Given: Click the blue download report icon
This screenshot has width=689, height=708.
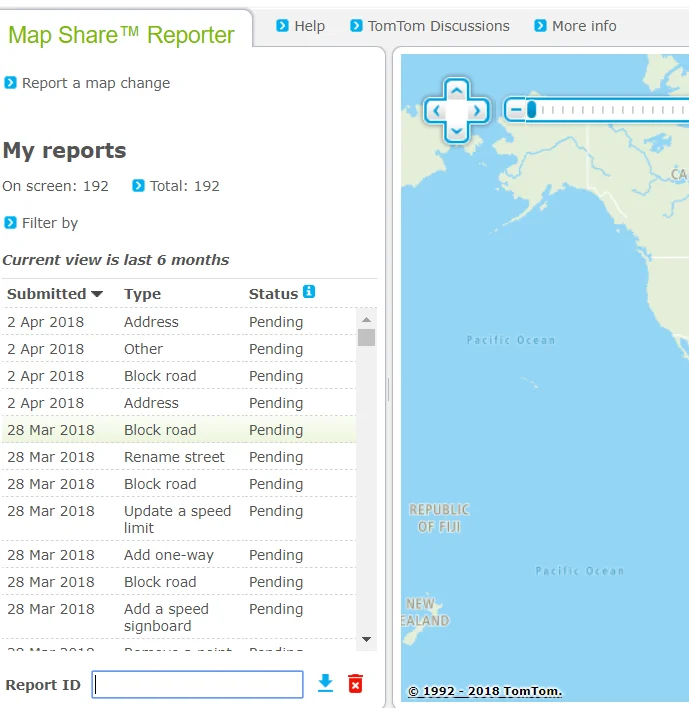Looking at the screenshot, I should pos(325,683).
